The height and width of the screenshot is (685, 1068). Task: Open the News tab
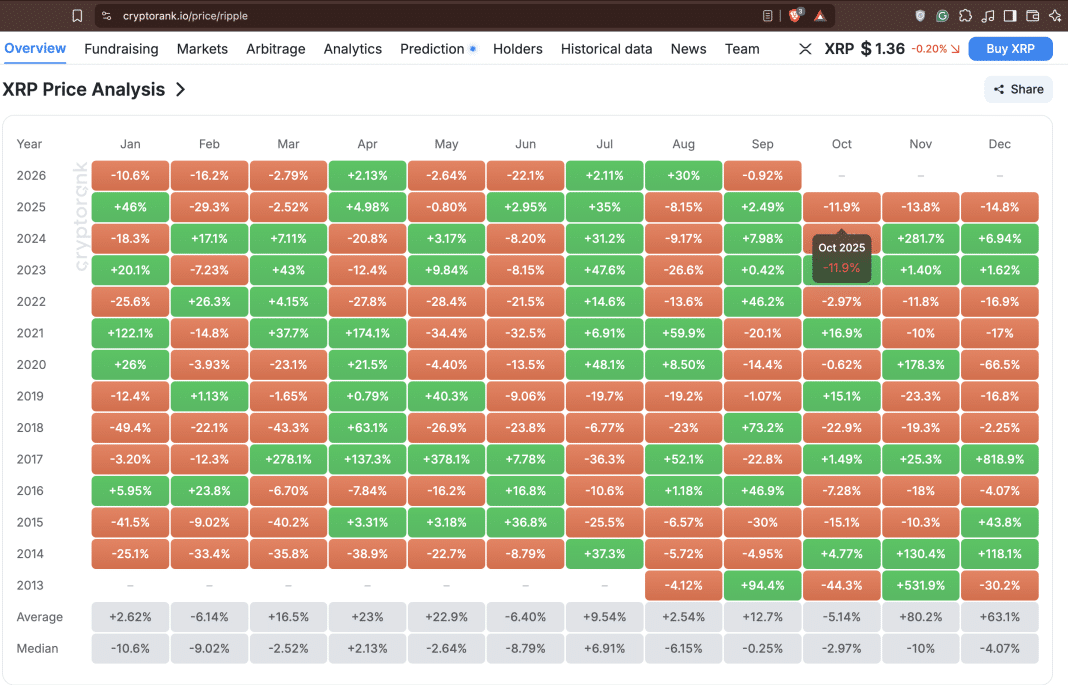pyautogui.click(x=689, y=49)
